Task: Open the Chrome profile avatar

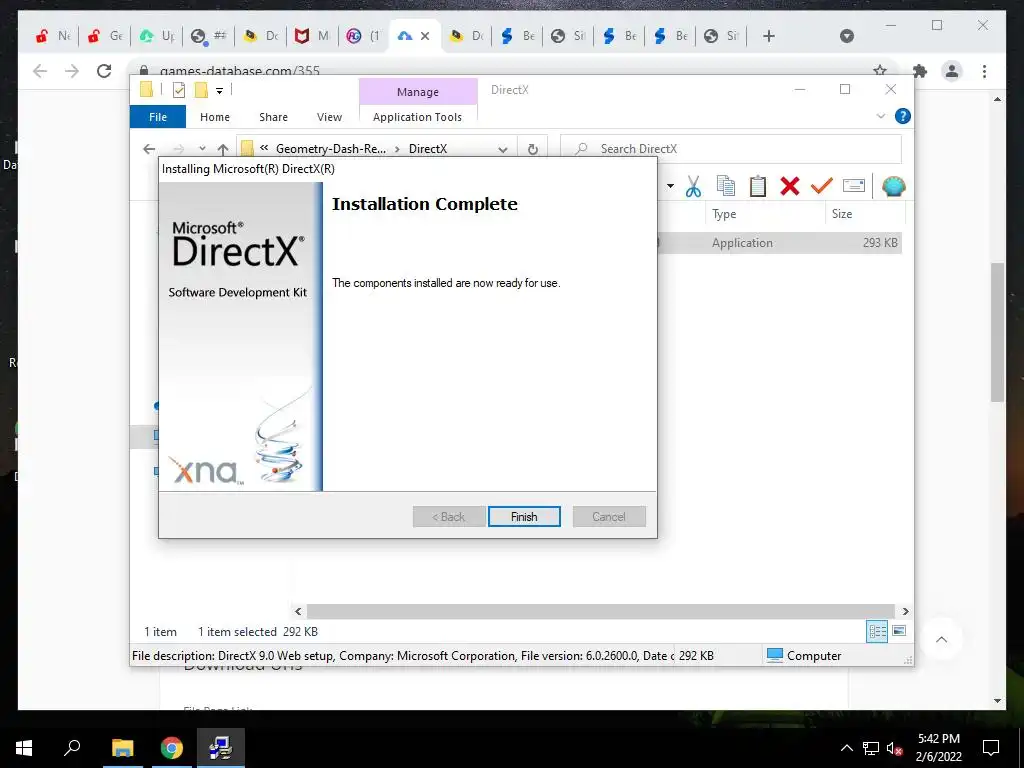Action: [x=952, y=71]
